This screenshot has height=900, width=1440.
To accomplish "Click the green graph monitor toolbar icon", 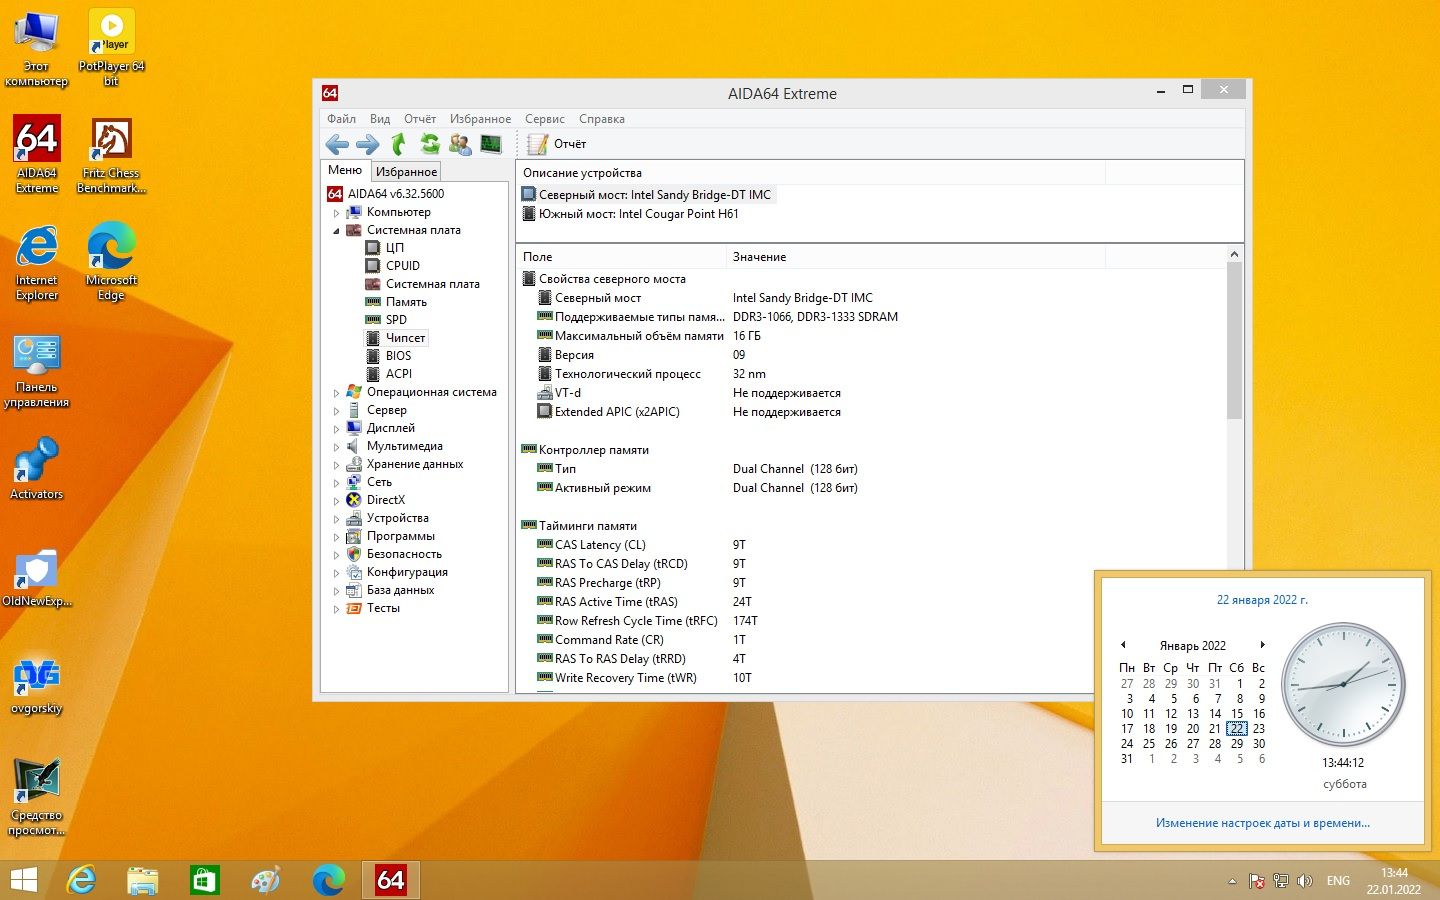I will (491, 144).
